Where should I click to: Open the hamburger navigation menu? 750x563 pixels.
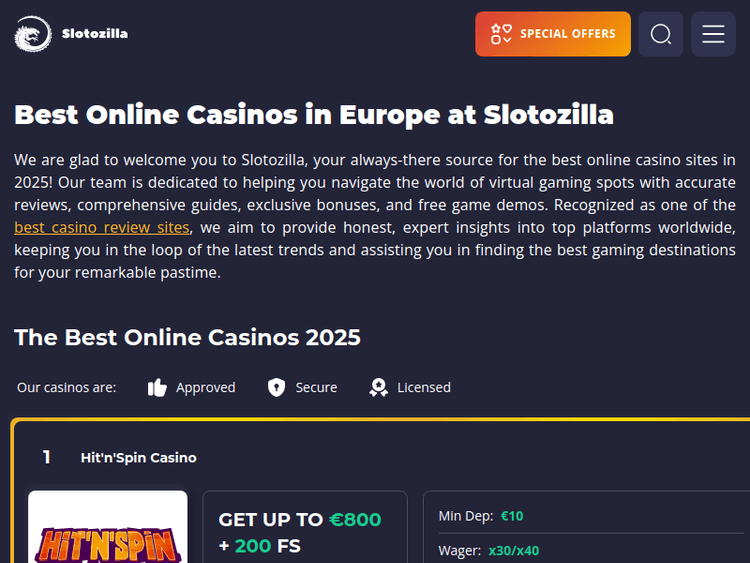[713, 34]
